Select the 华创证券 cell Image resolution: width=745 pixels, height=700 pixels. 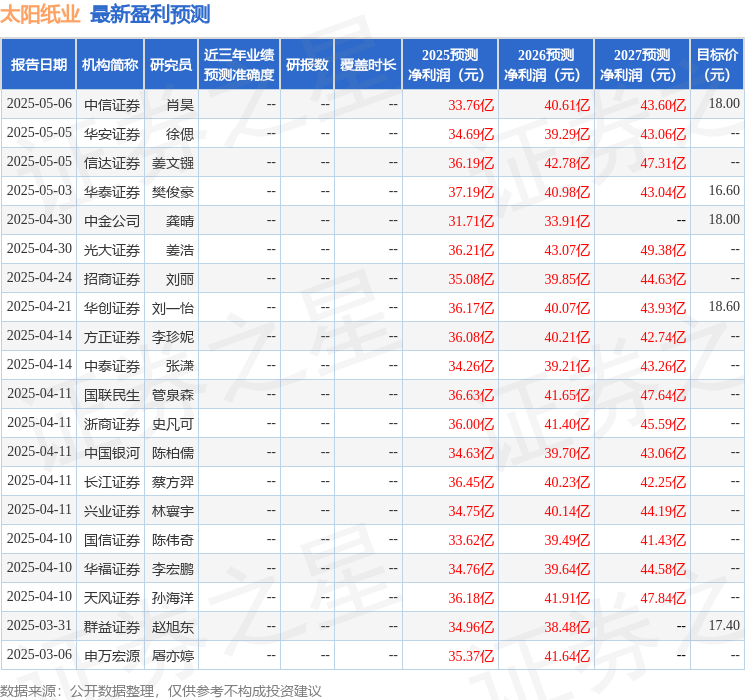pos(112,308)
